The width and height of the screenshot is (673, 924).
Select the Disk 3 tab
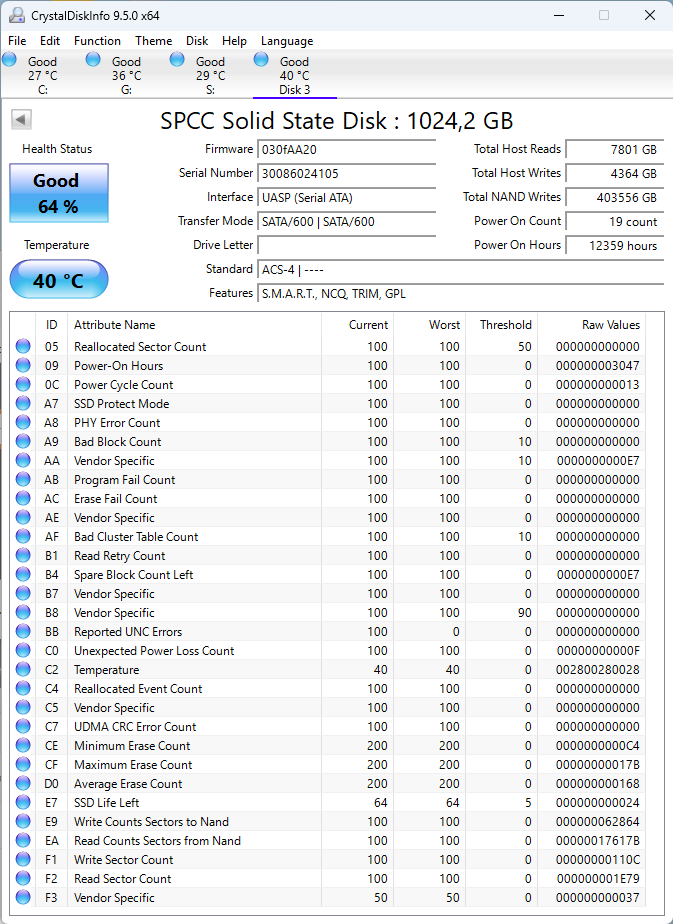[294, 75]
